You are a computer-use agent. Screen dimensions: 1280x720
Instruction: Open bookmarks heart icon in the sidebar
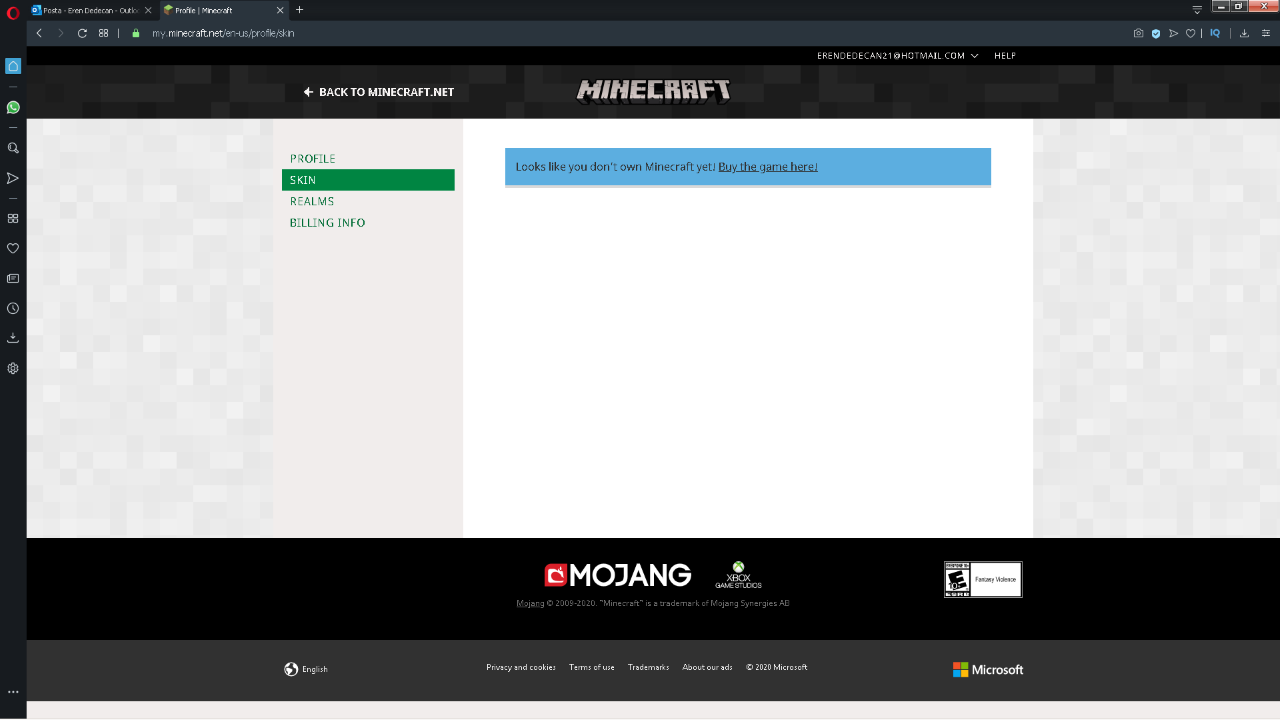tap(13, 248)
